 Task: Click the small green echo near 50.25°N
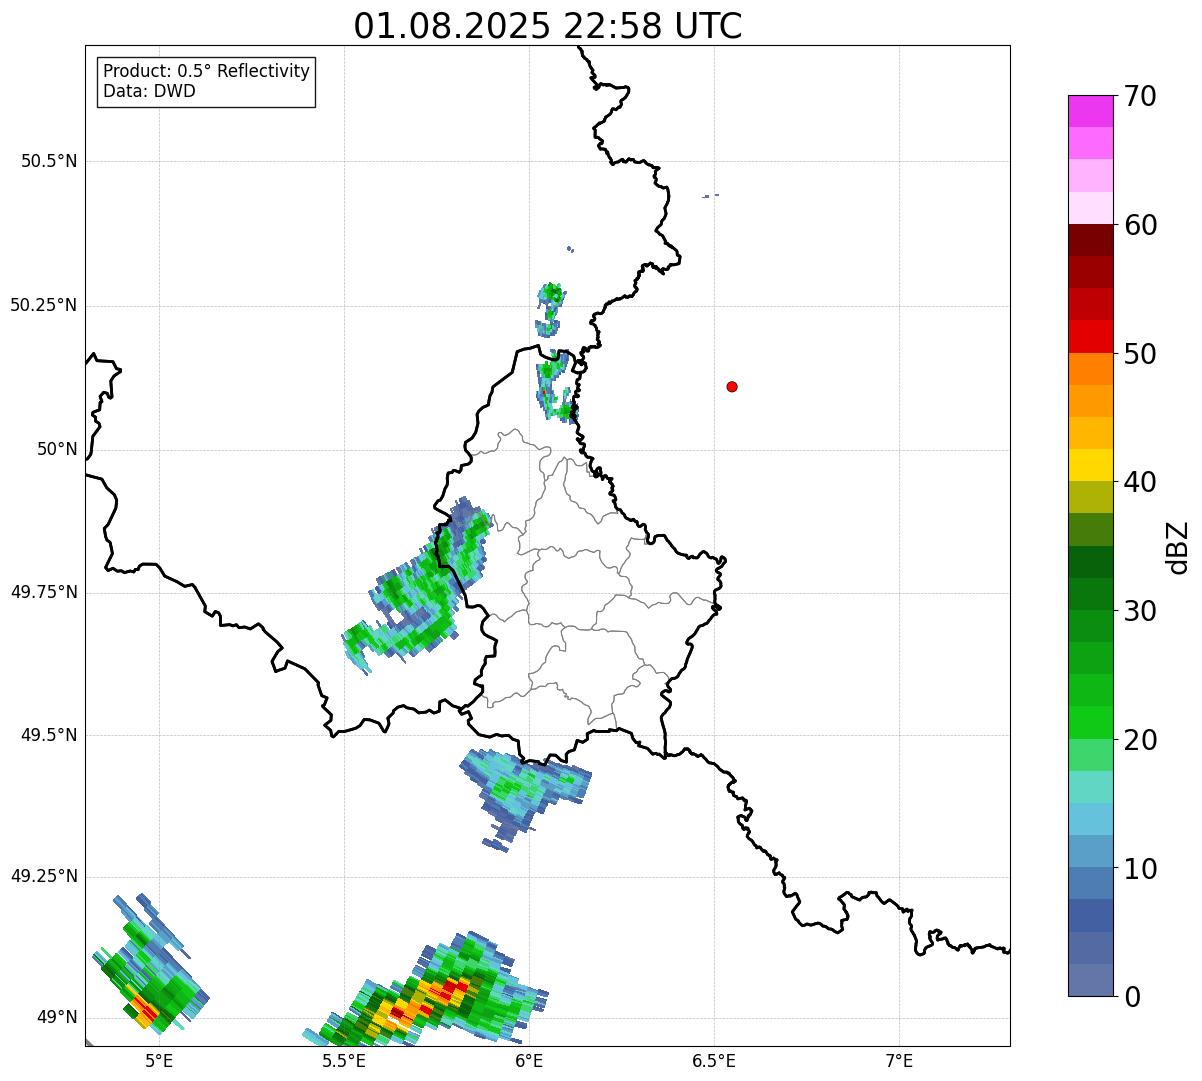pyautogui.click(x=549, y=308)
